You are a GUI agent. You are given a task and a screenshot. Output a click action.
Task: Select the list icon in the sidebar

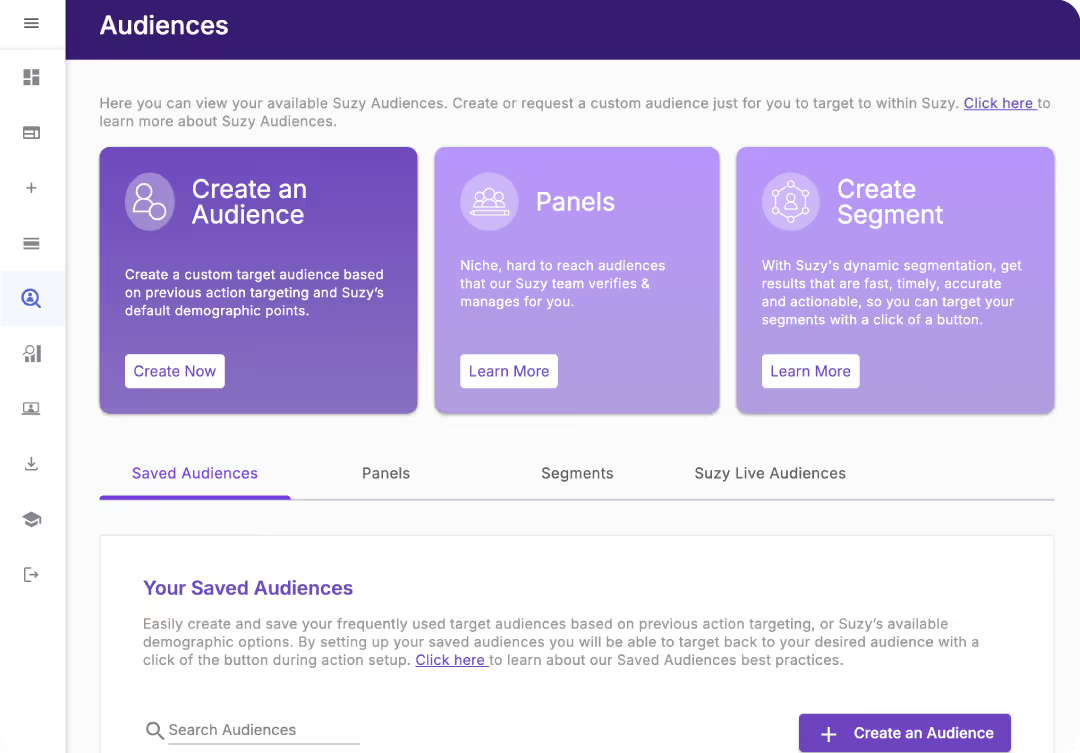(x=31, y=243)
